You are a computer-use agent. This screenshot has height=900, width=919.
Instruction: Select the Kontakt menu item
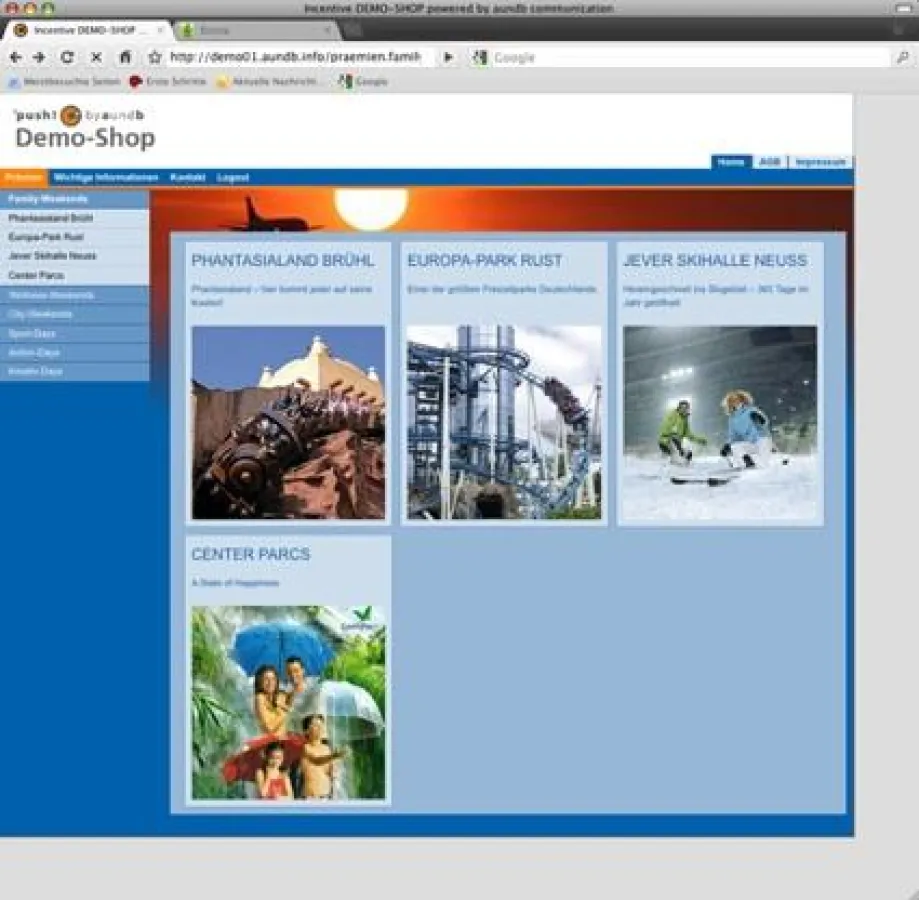pos(188,178)
